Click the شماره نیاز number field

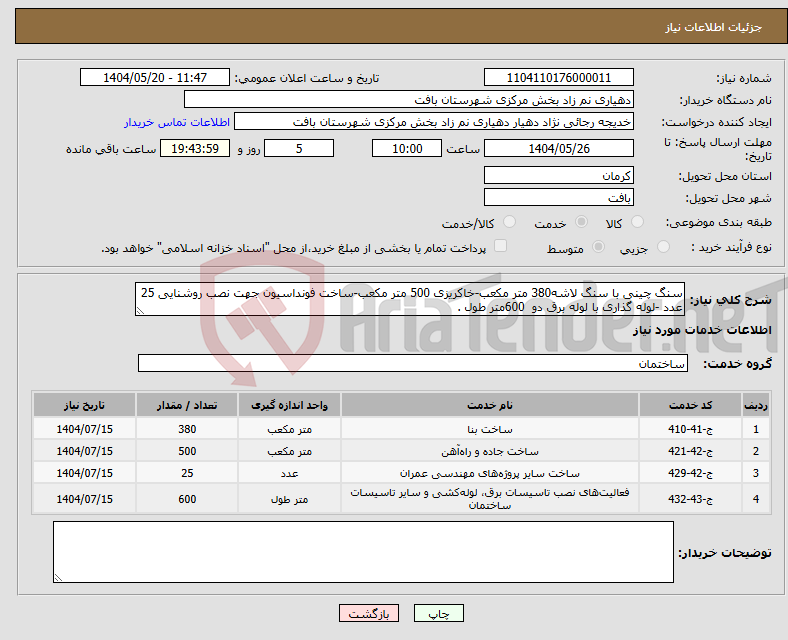[x=558, y=77]
